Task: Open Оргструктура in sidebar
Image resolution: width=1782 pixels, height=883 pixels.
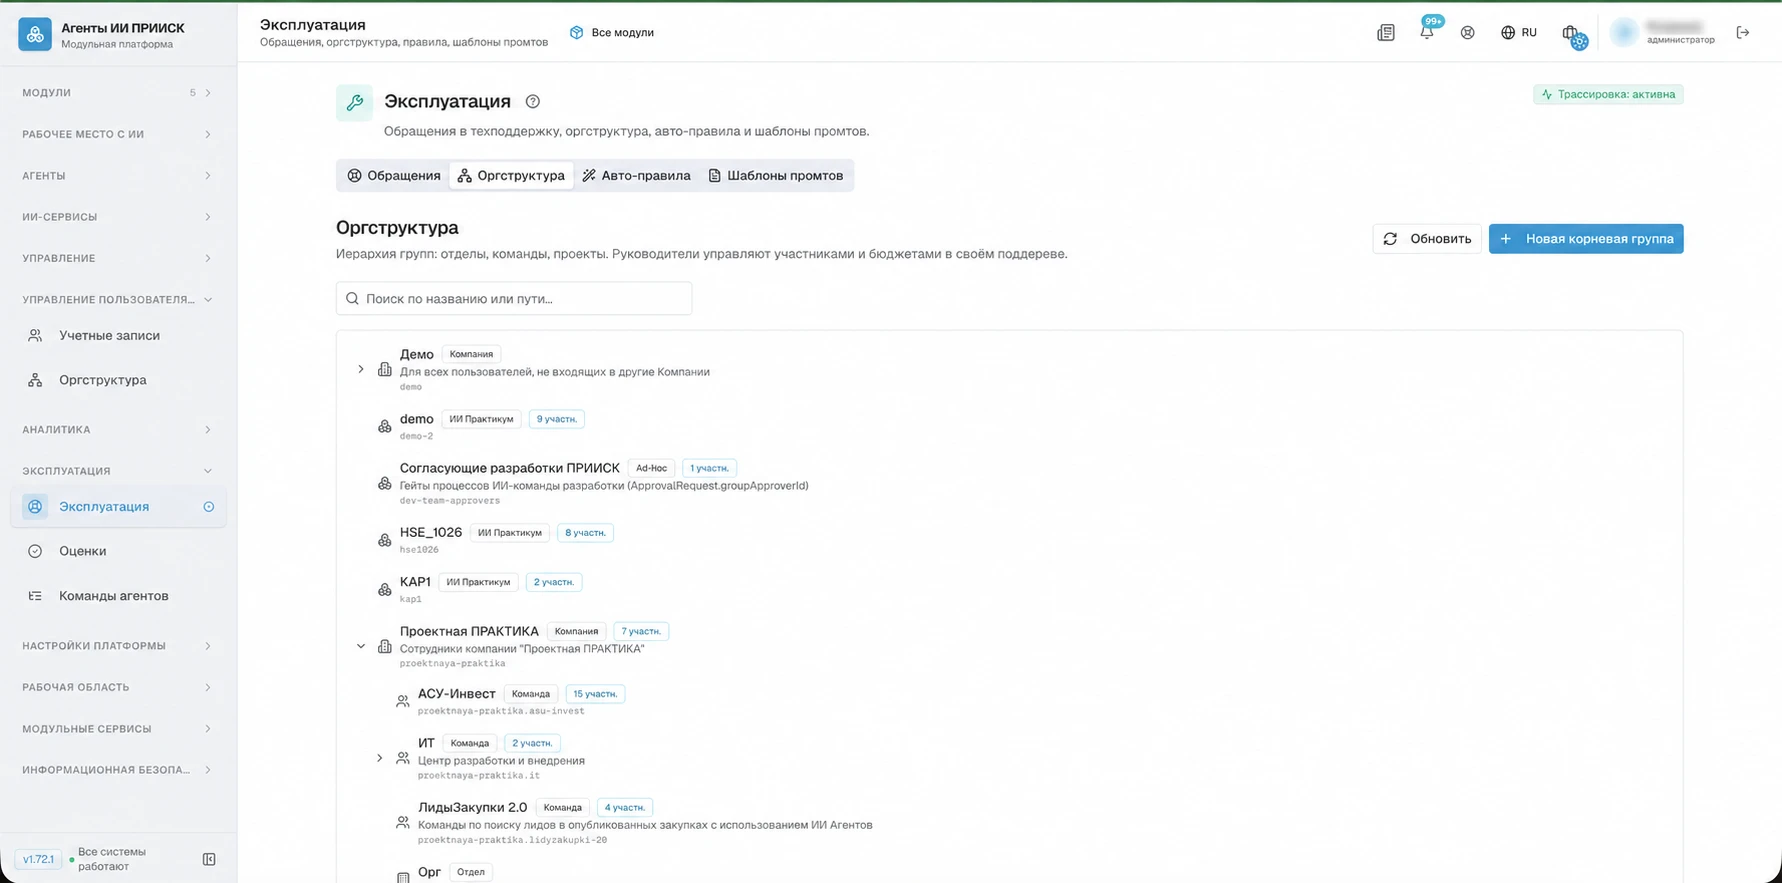Action: pyautogui.click(x=118, y=380)
